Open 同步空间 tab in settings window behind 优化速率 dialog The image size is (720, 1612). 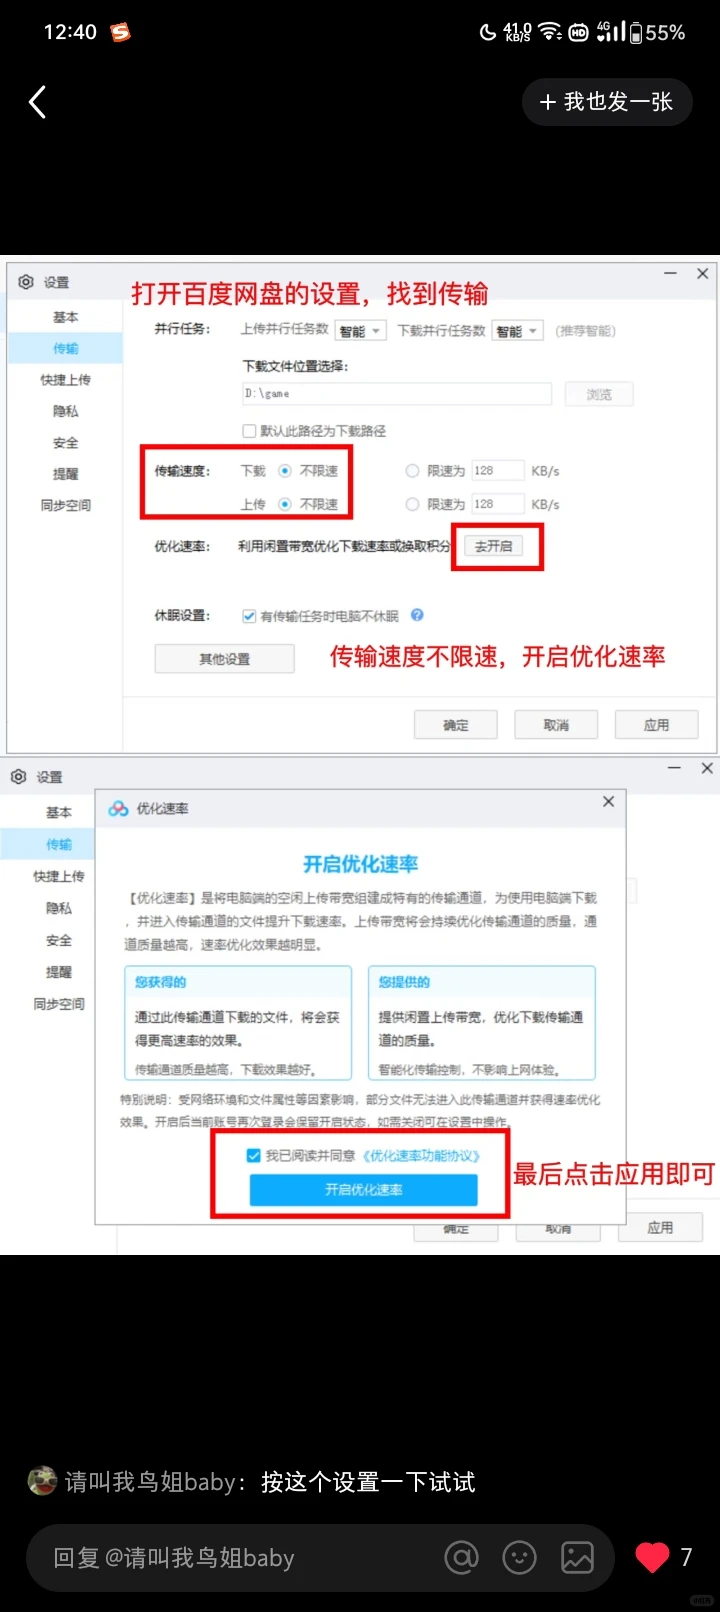pyautogui.click(x=59, y=1004)
